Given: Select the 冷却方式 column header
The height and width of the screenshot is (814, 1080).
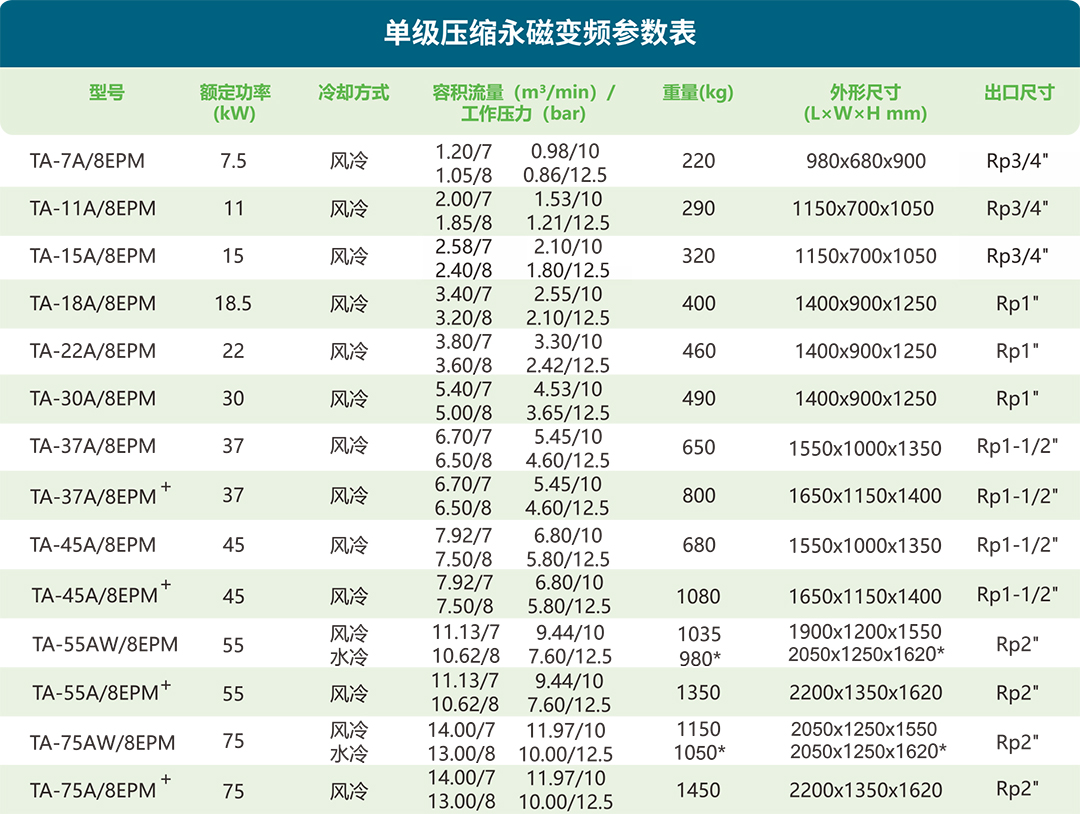Looking at the screenshot, I should click(353, 93).
